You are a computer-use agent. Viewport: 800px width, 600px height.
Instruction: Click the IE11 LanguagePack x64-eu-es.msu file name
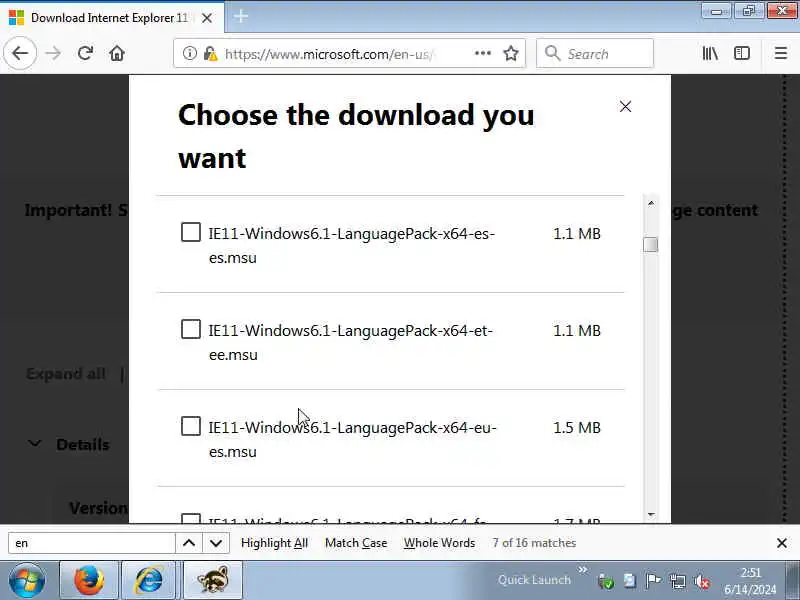pyautogui.click(x=353, y=439)
